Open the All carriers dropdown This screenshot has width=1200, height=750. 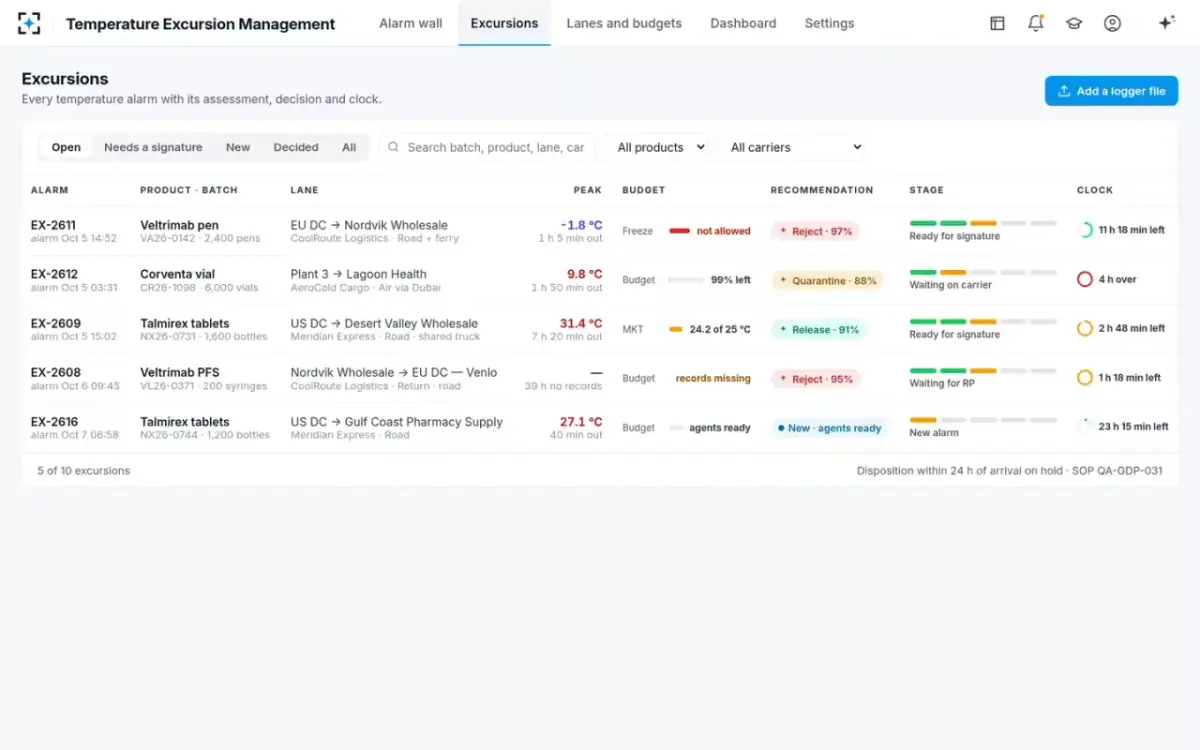click(795, 147)
